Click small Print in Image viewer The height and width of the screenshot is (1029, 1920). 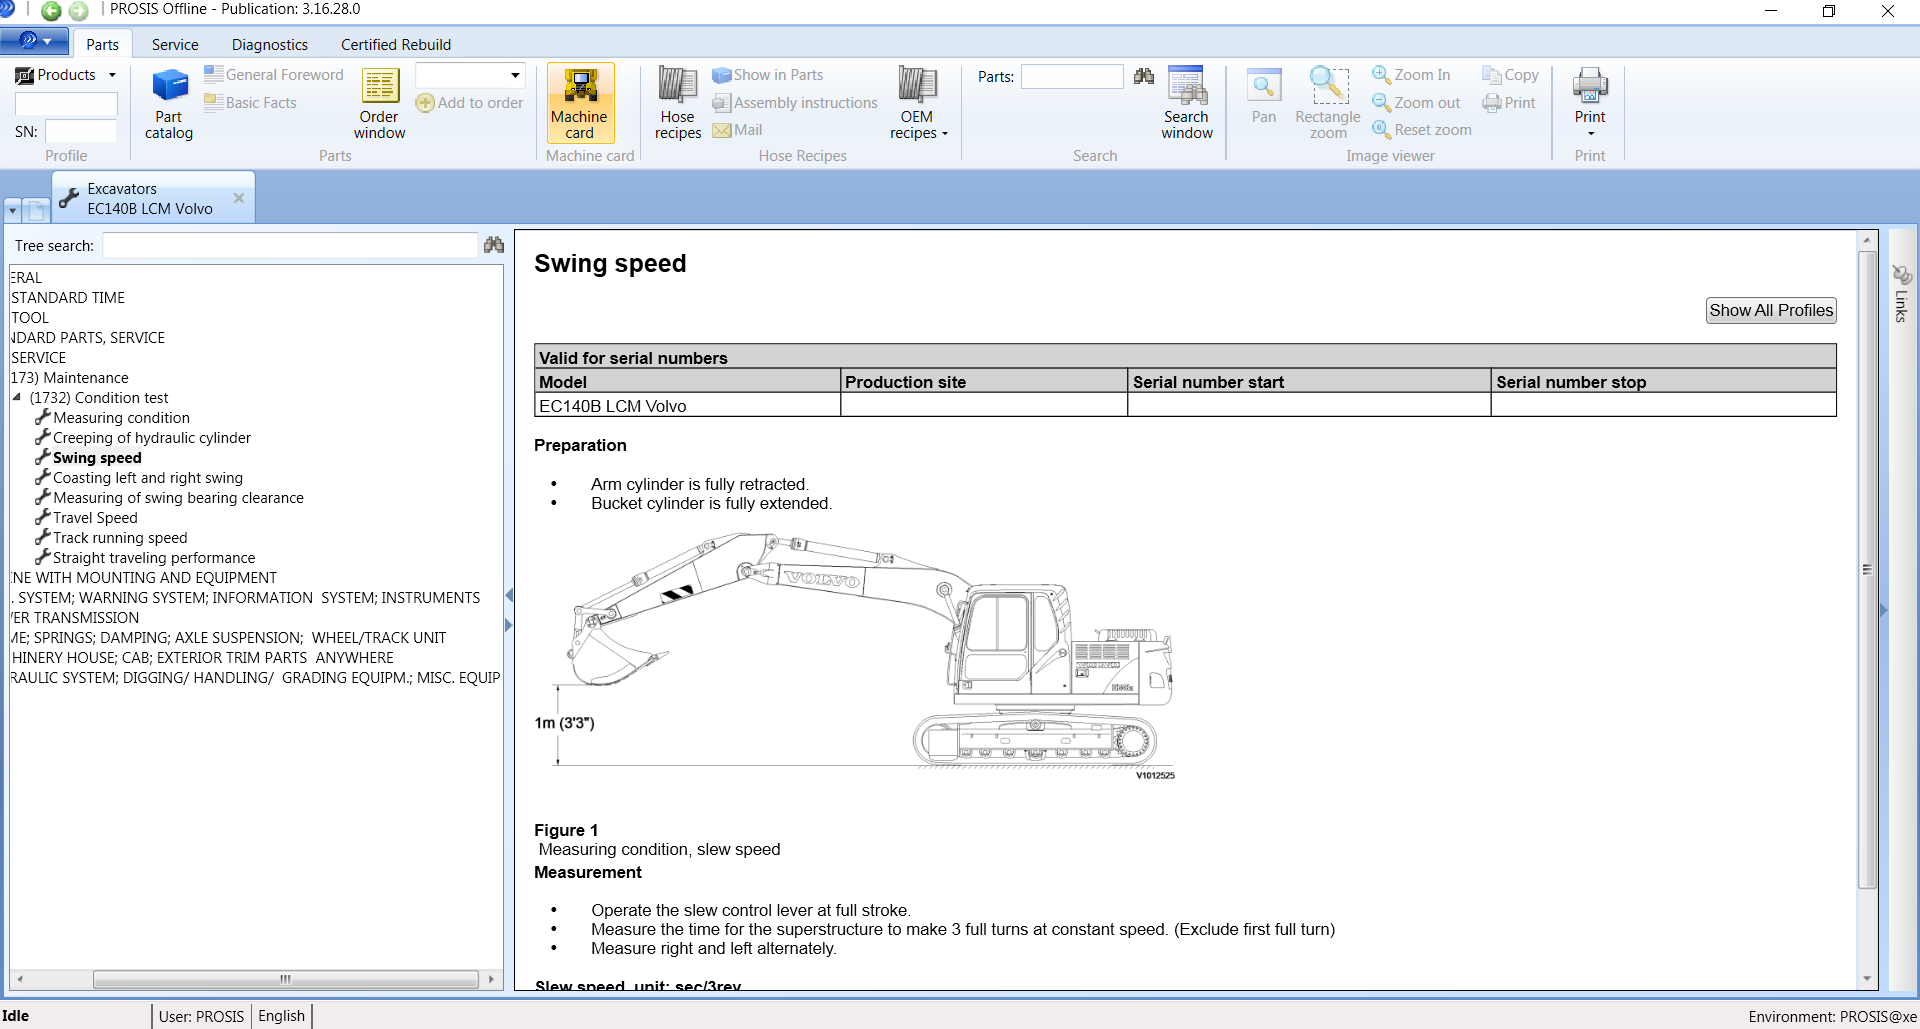tap(1509, 103)
